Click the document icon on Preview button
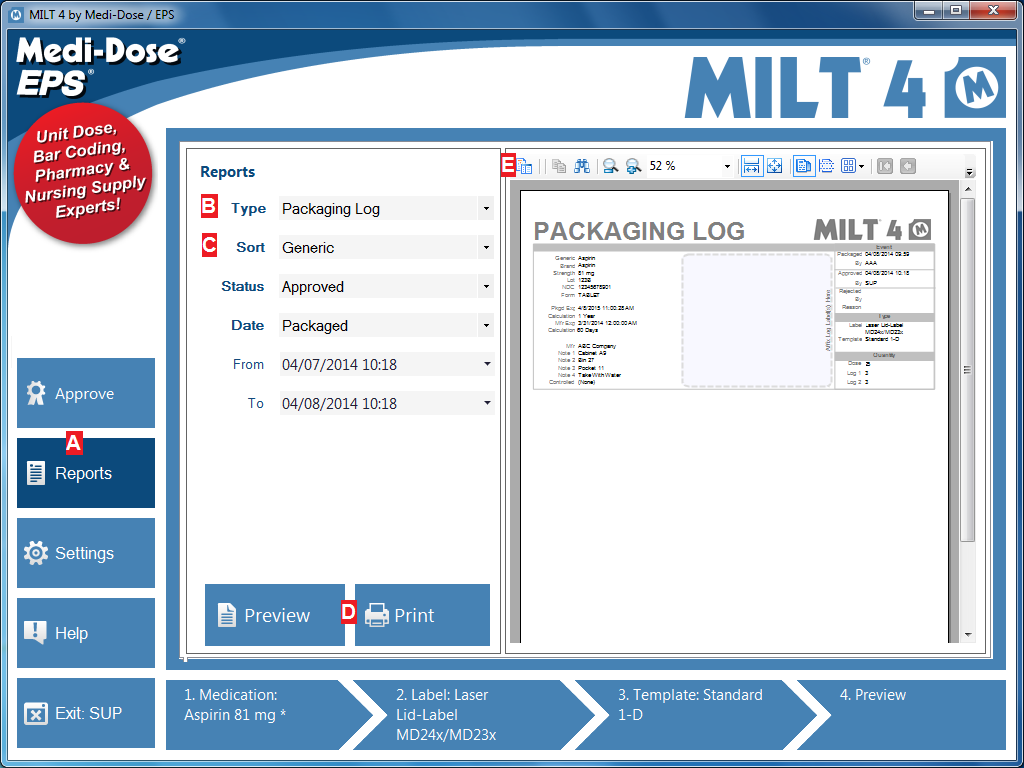This screenshot has width=1024, height=768. 227,615
